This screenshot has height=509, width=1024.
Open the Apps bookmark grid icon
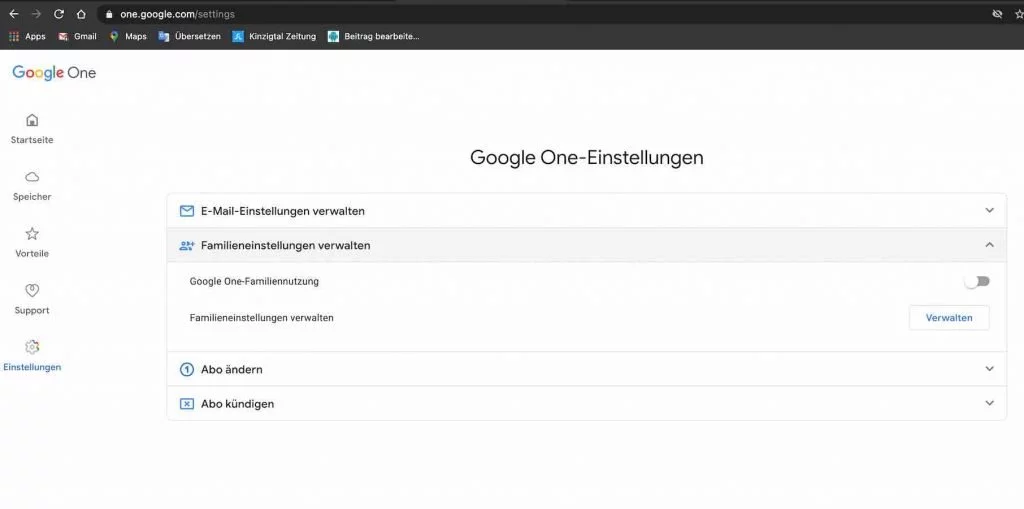coord(14,37)
